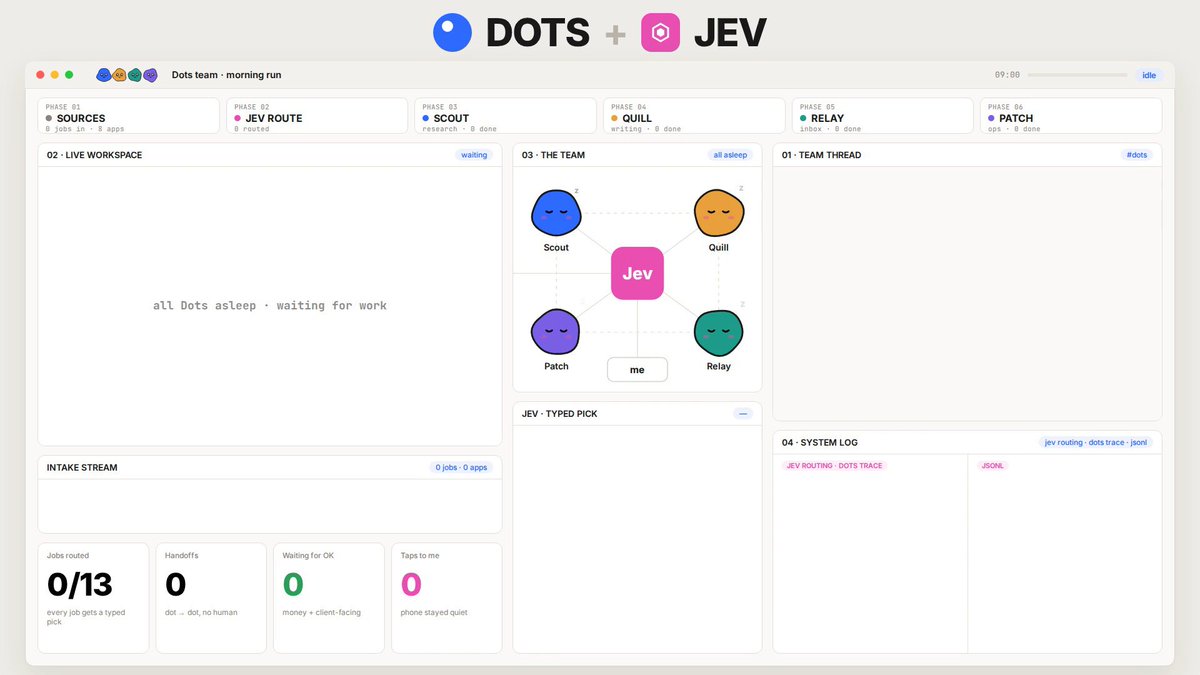Select the orange Quill dot avatar

[x=719, y=213]
